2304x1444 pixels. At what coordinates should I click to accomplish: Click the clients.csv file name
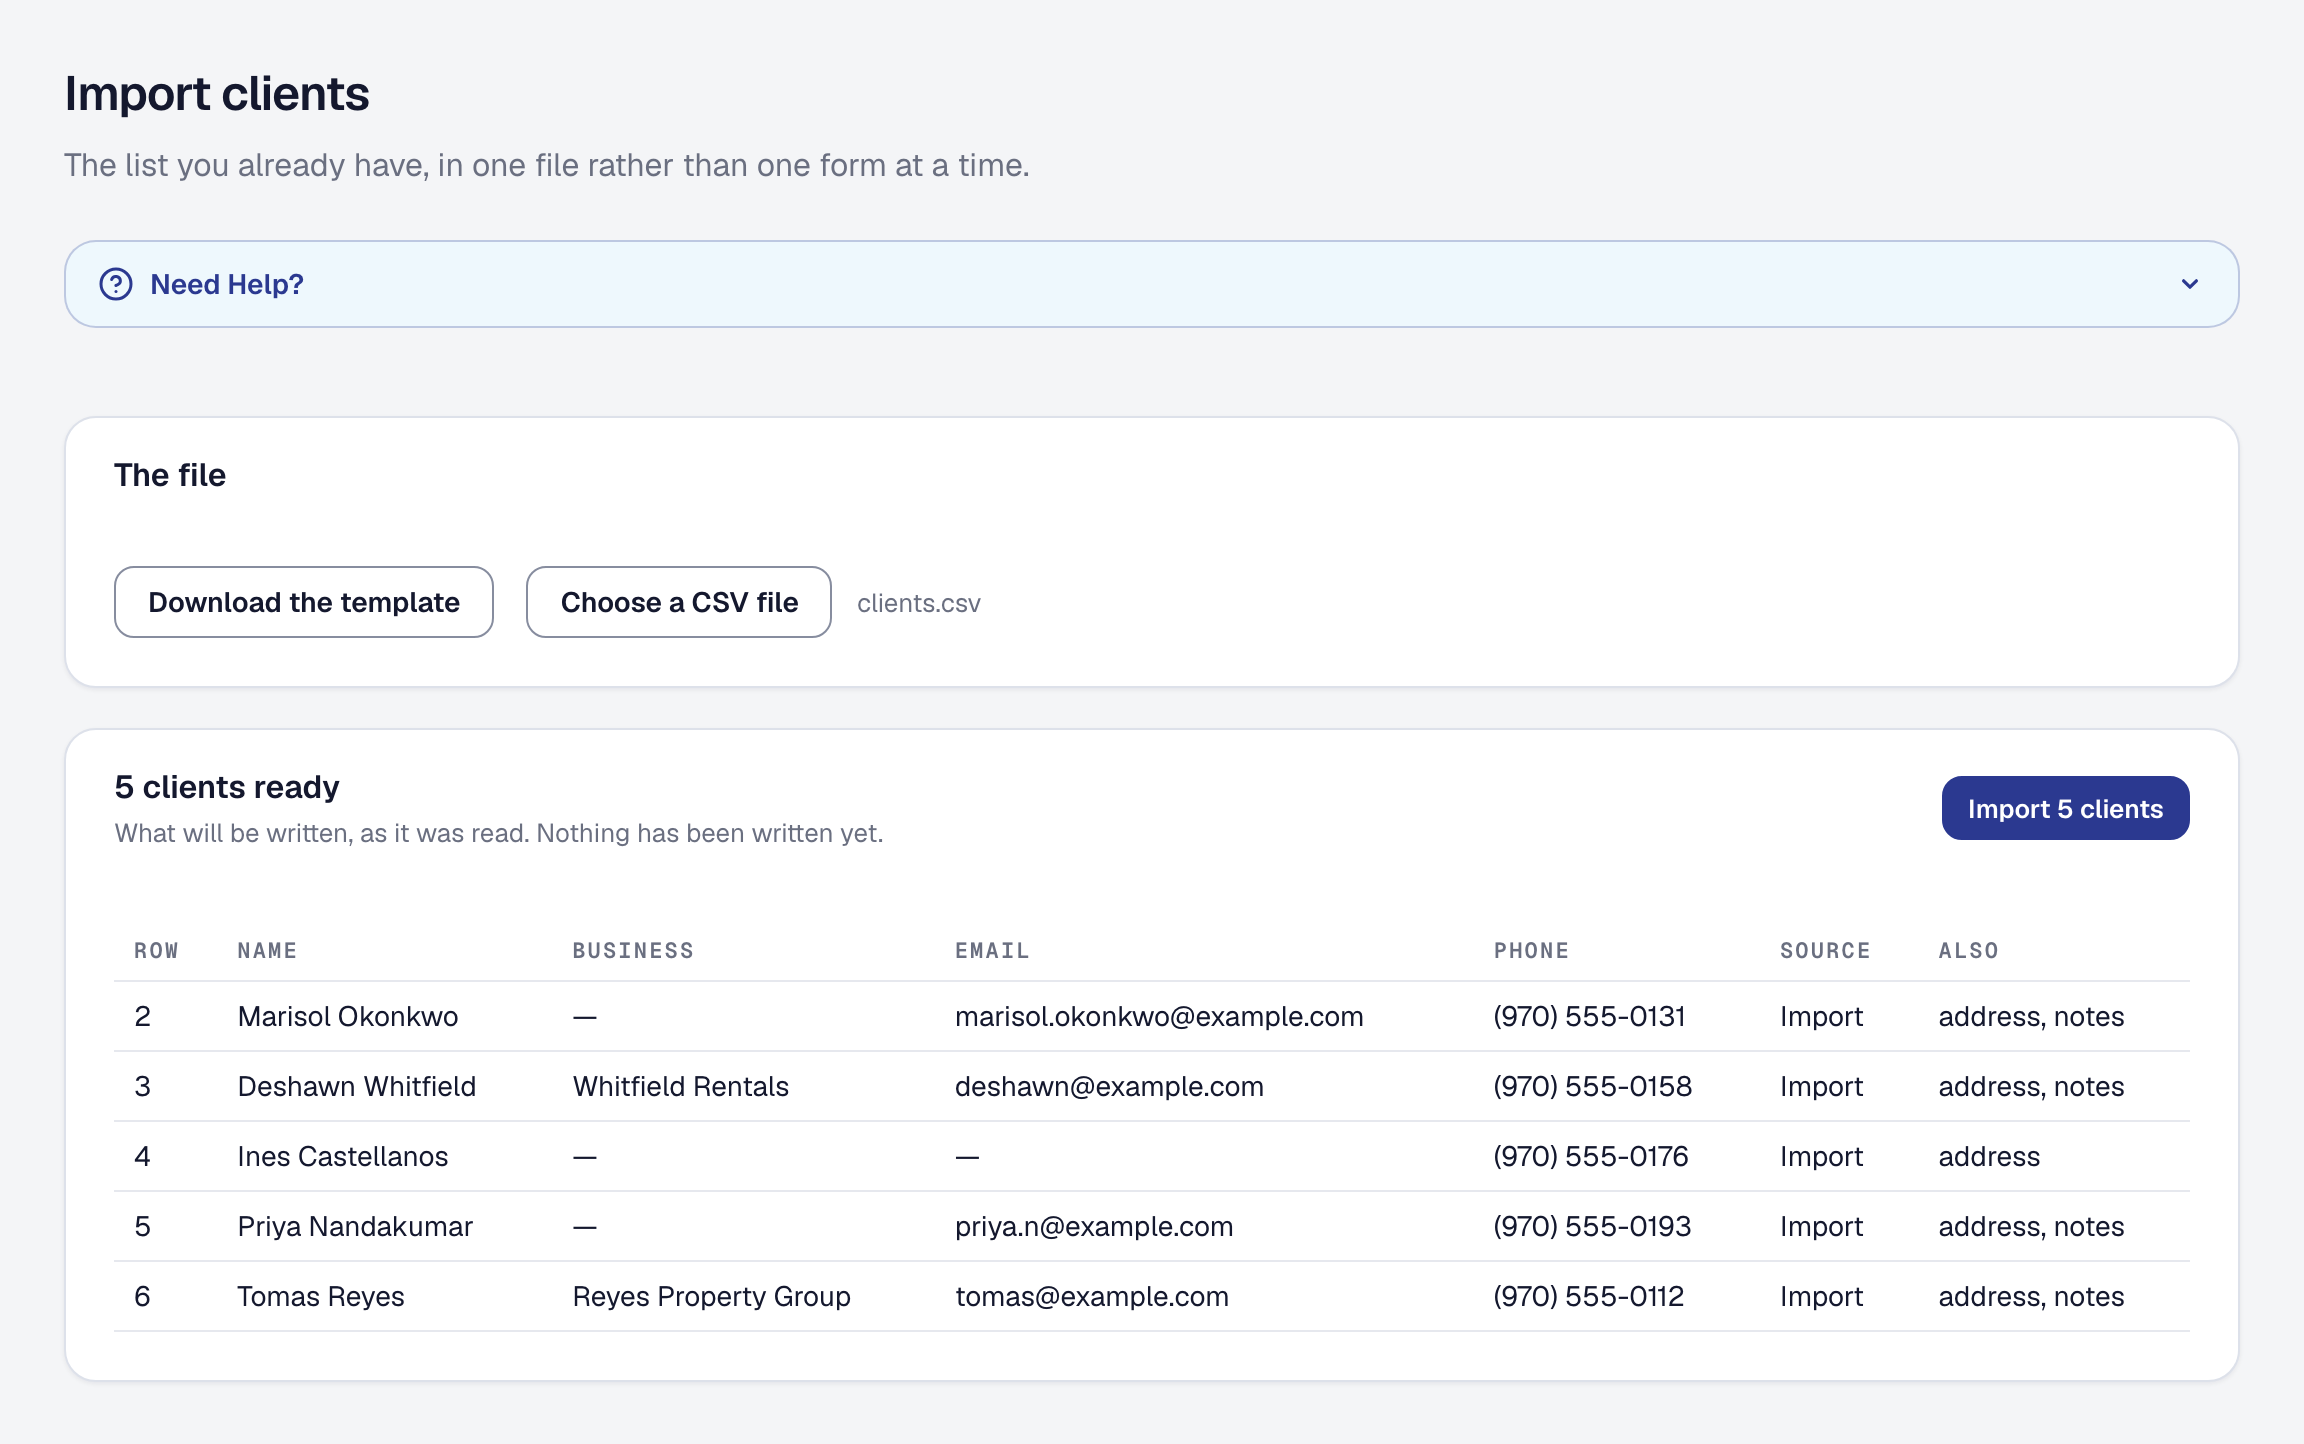point(919,603)
